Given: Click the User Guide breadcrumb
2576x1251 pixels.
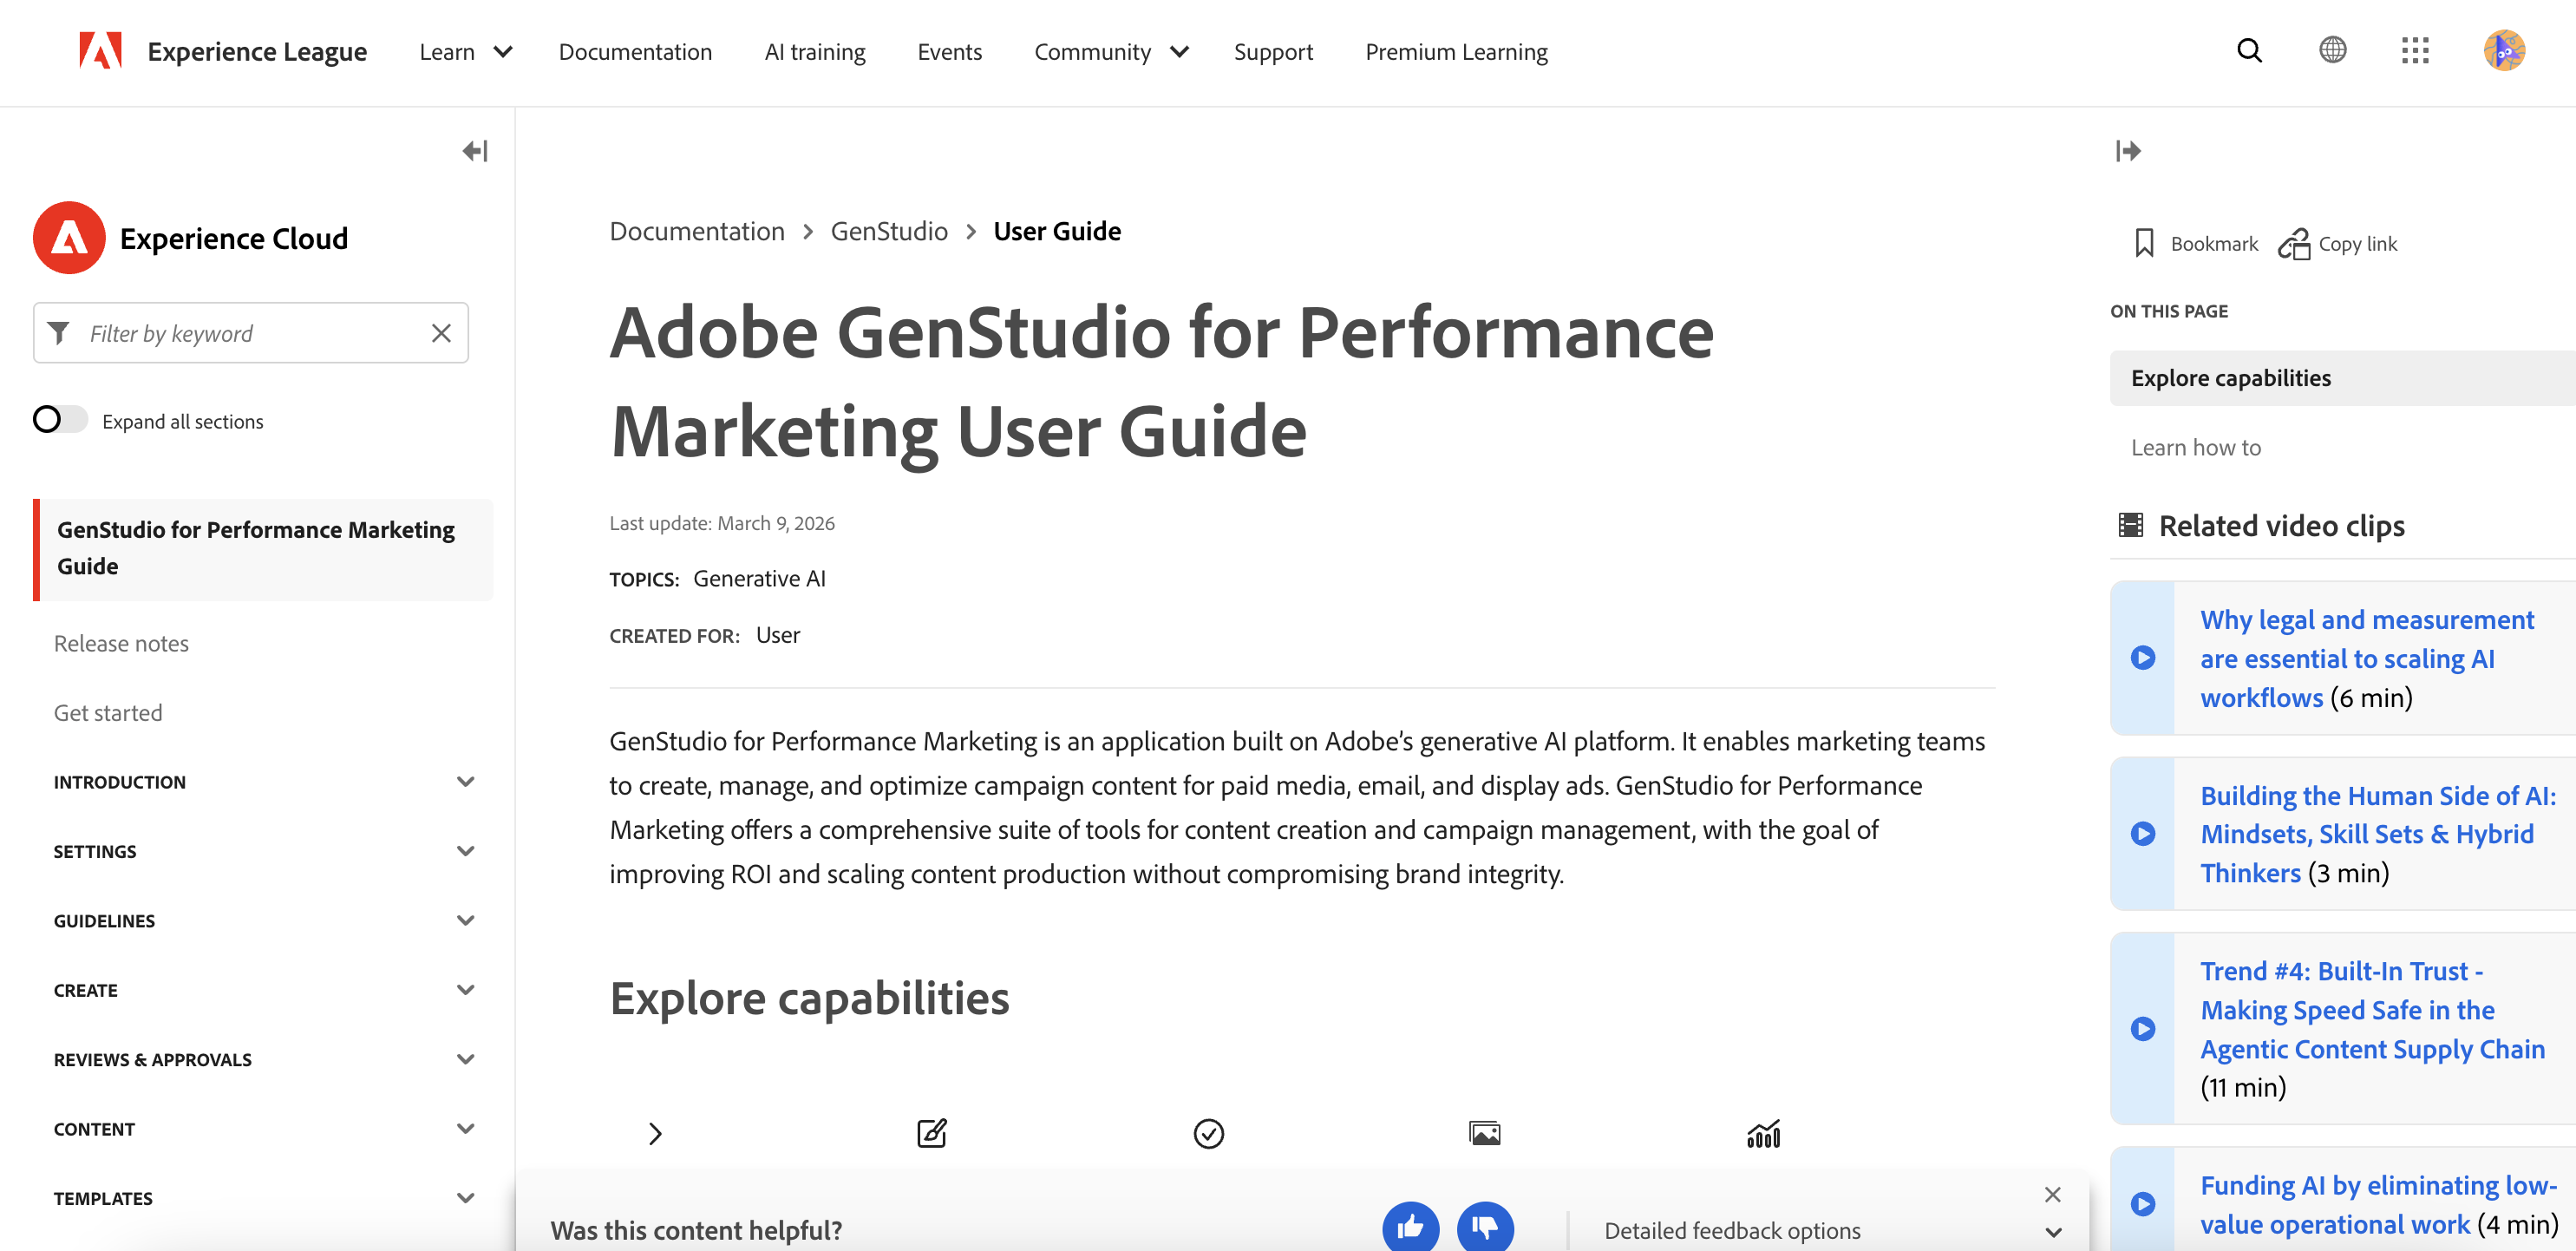Looking at the screenshot, I should 1057,231.
